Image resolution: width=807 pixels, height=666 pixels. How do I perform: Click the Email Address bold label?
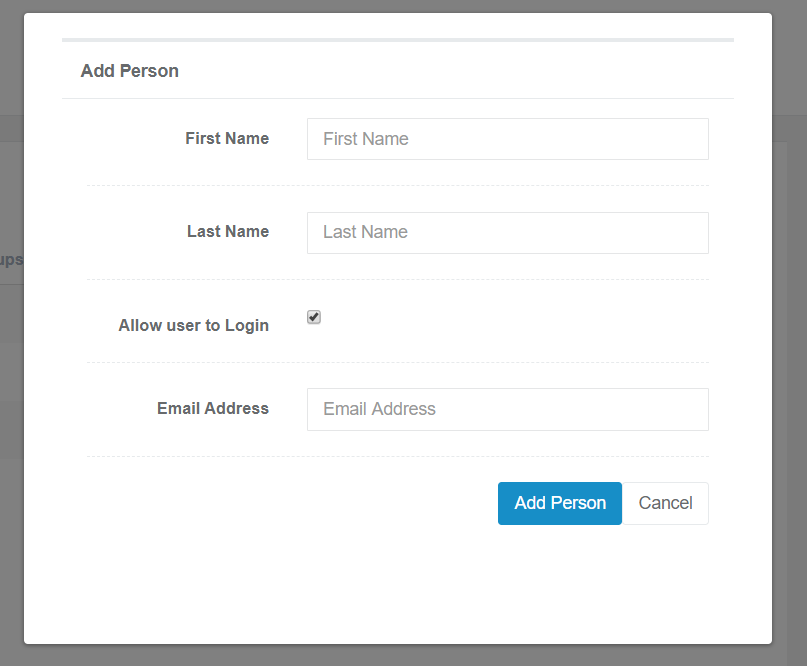click(x=213, y=408)
